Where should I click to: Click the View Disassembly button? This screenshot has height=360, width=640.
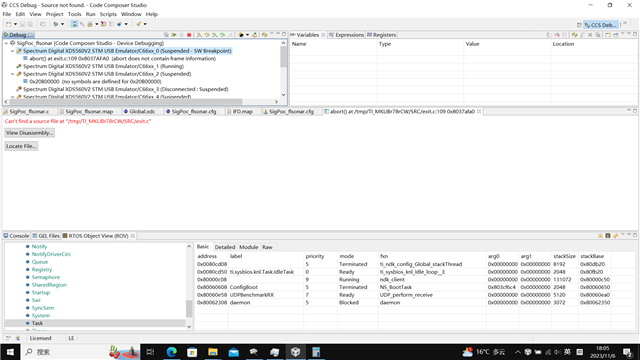(29, 133)
